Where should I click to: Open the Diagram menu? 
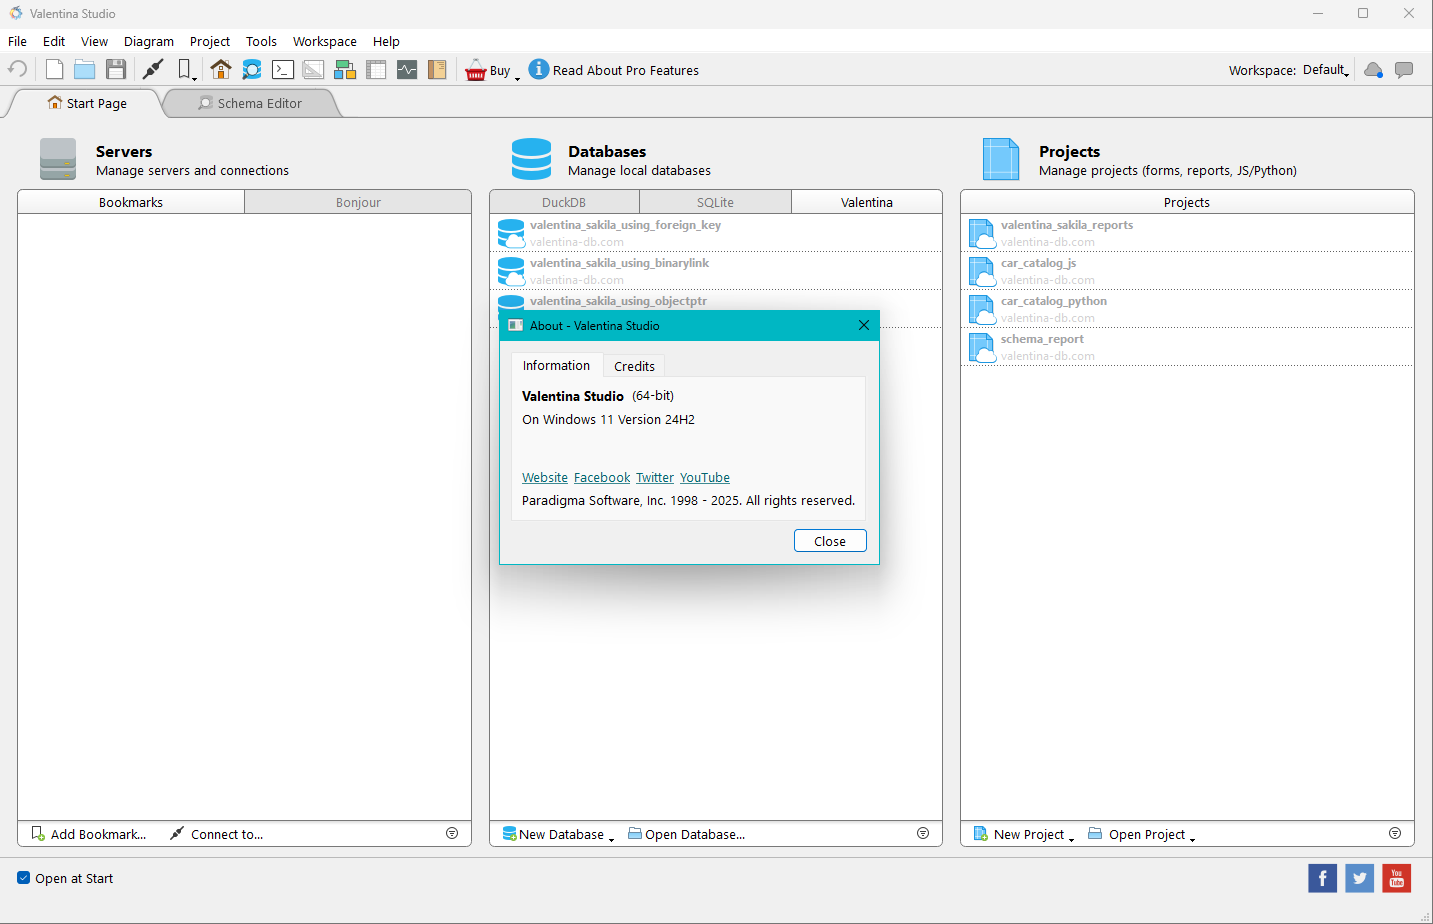149,41
